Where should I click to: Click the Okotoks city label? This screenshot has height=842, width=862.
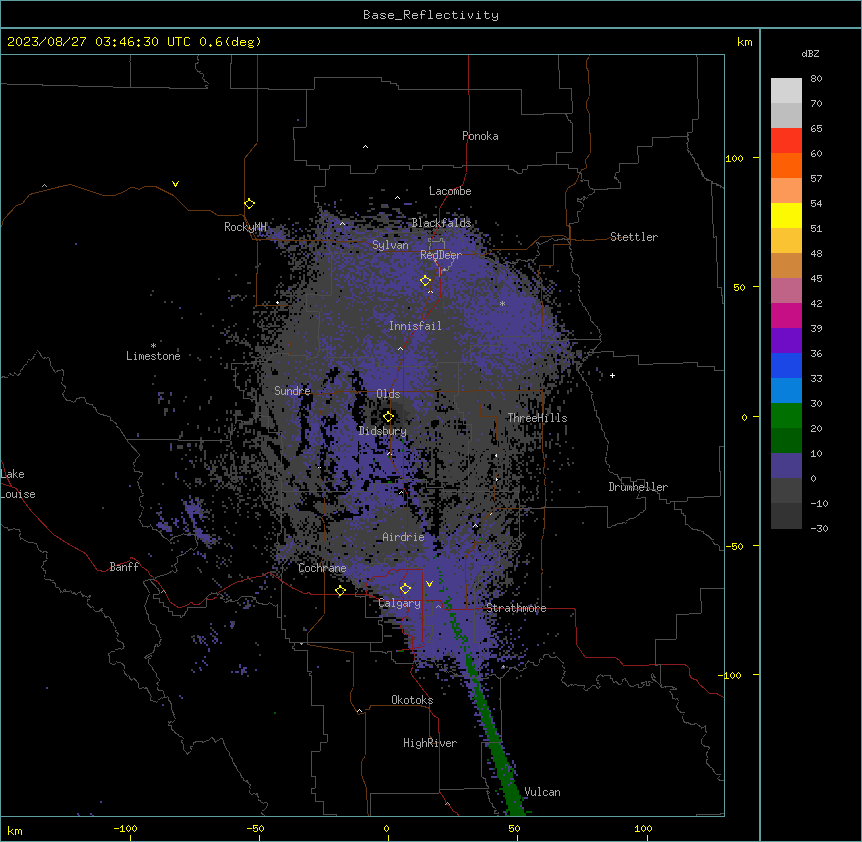(412, 700)
